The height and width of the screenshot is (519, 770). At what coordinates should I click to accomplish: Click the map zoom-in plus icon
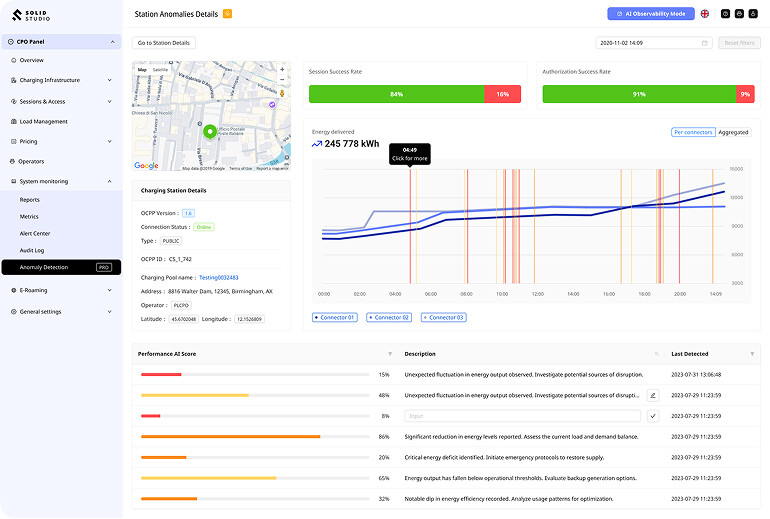click(x=282, y=70)
